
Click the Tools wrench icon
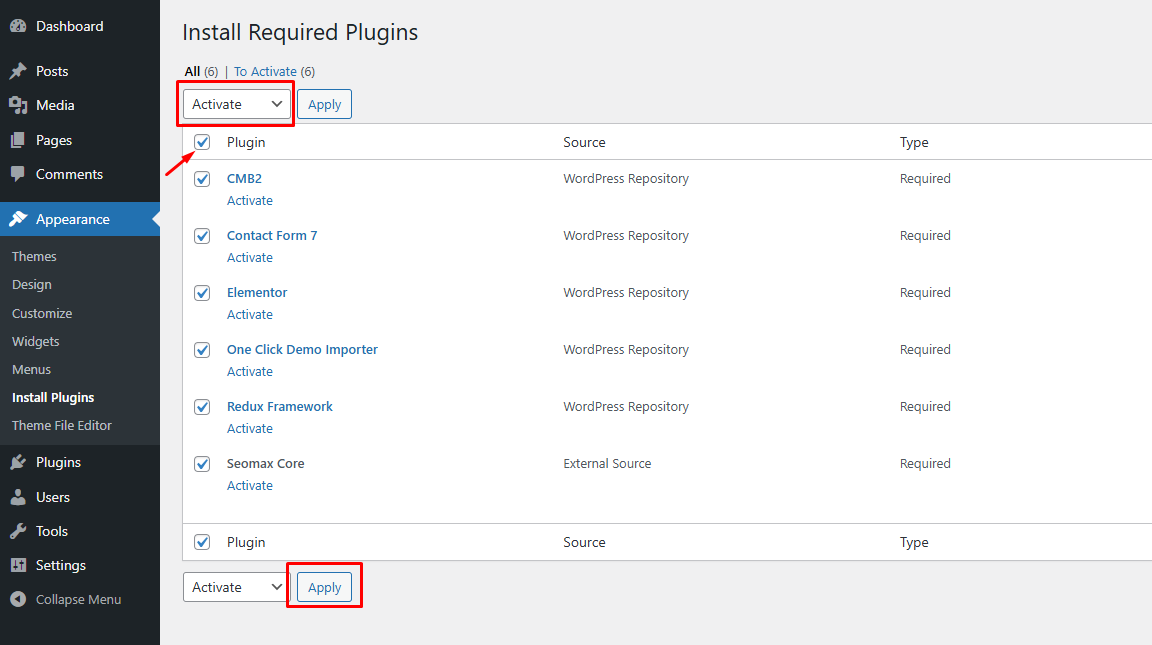[18, 531]
